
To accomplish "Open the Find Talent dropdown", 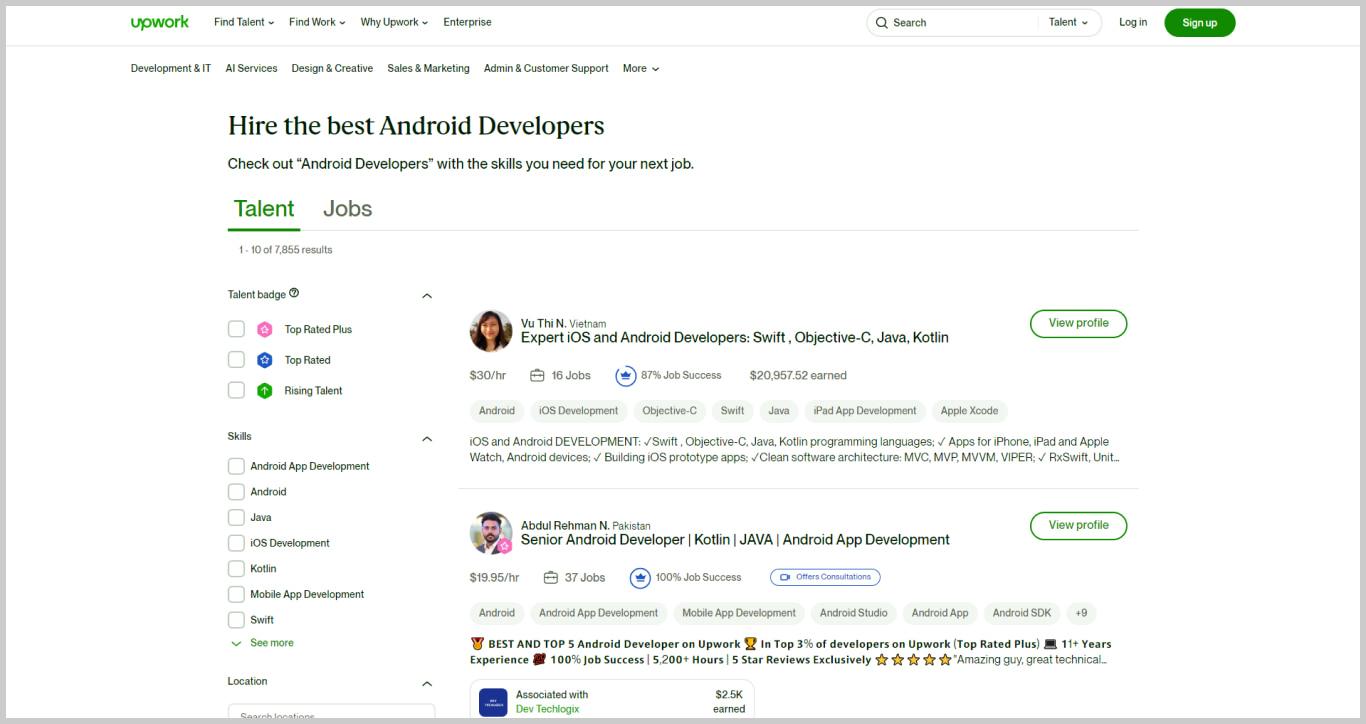I will 244,22.
